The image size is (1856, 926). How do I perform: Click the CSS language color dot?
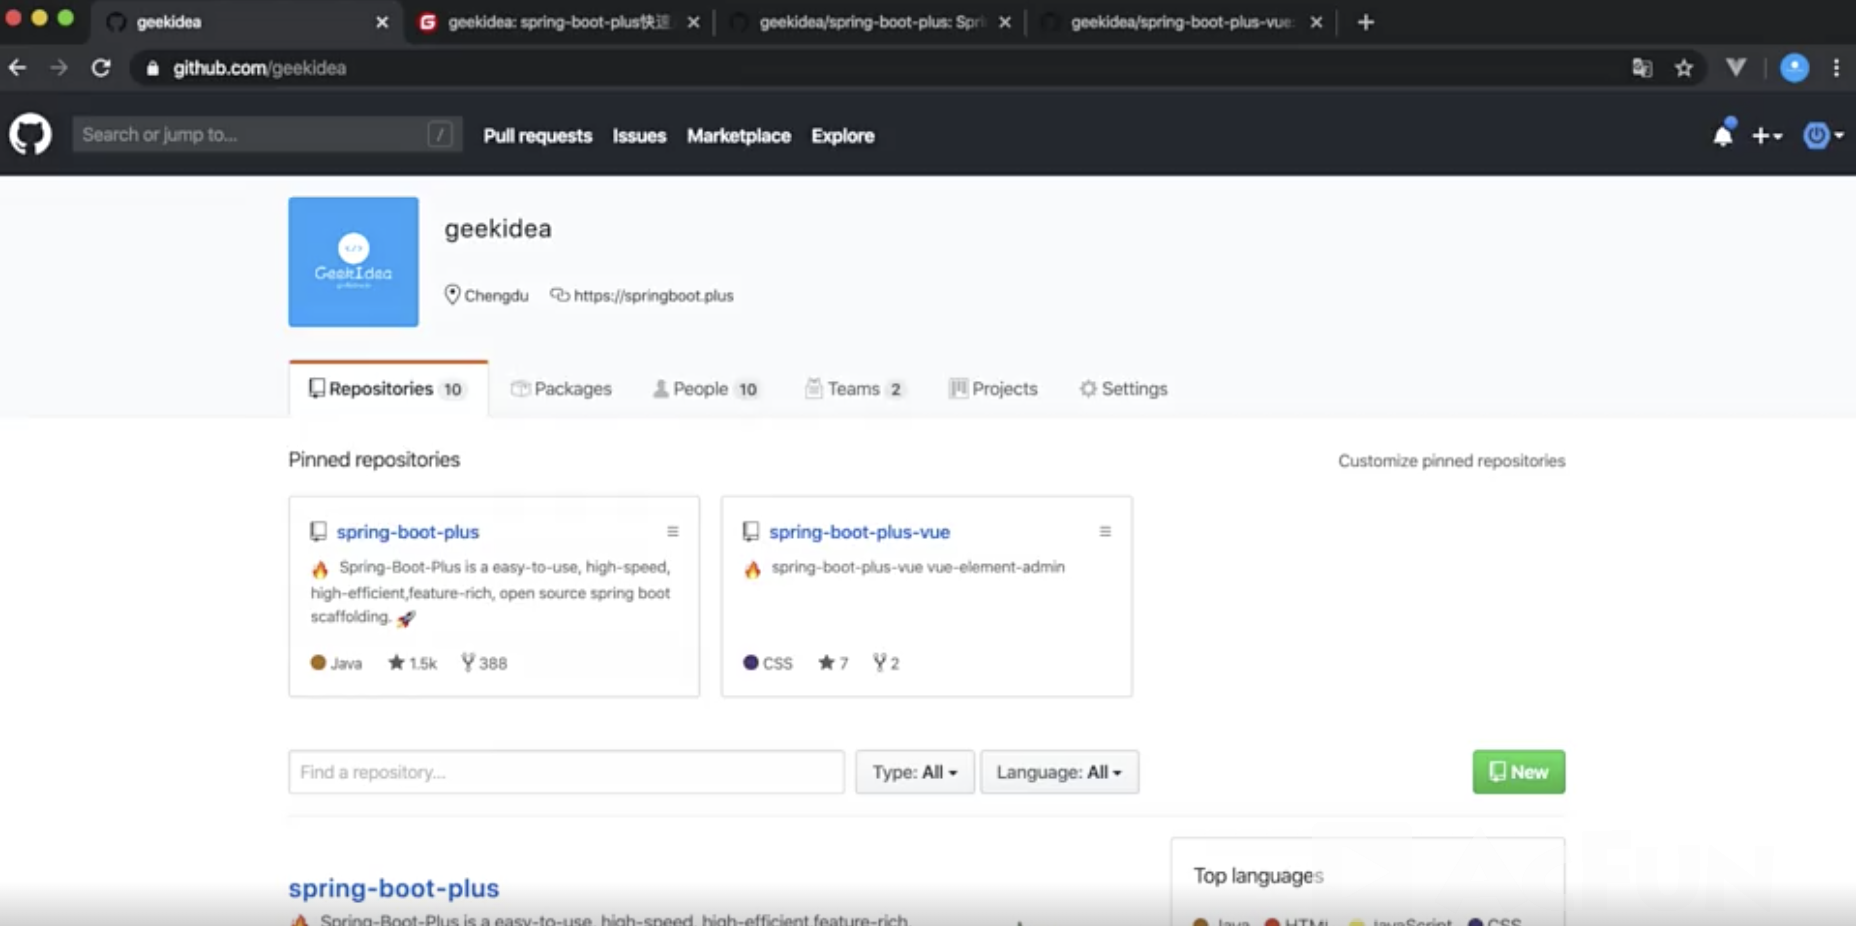[x=751, y=662]
